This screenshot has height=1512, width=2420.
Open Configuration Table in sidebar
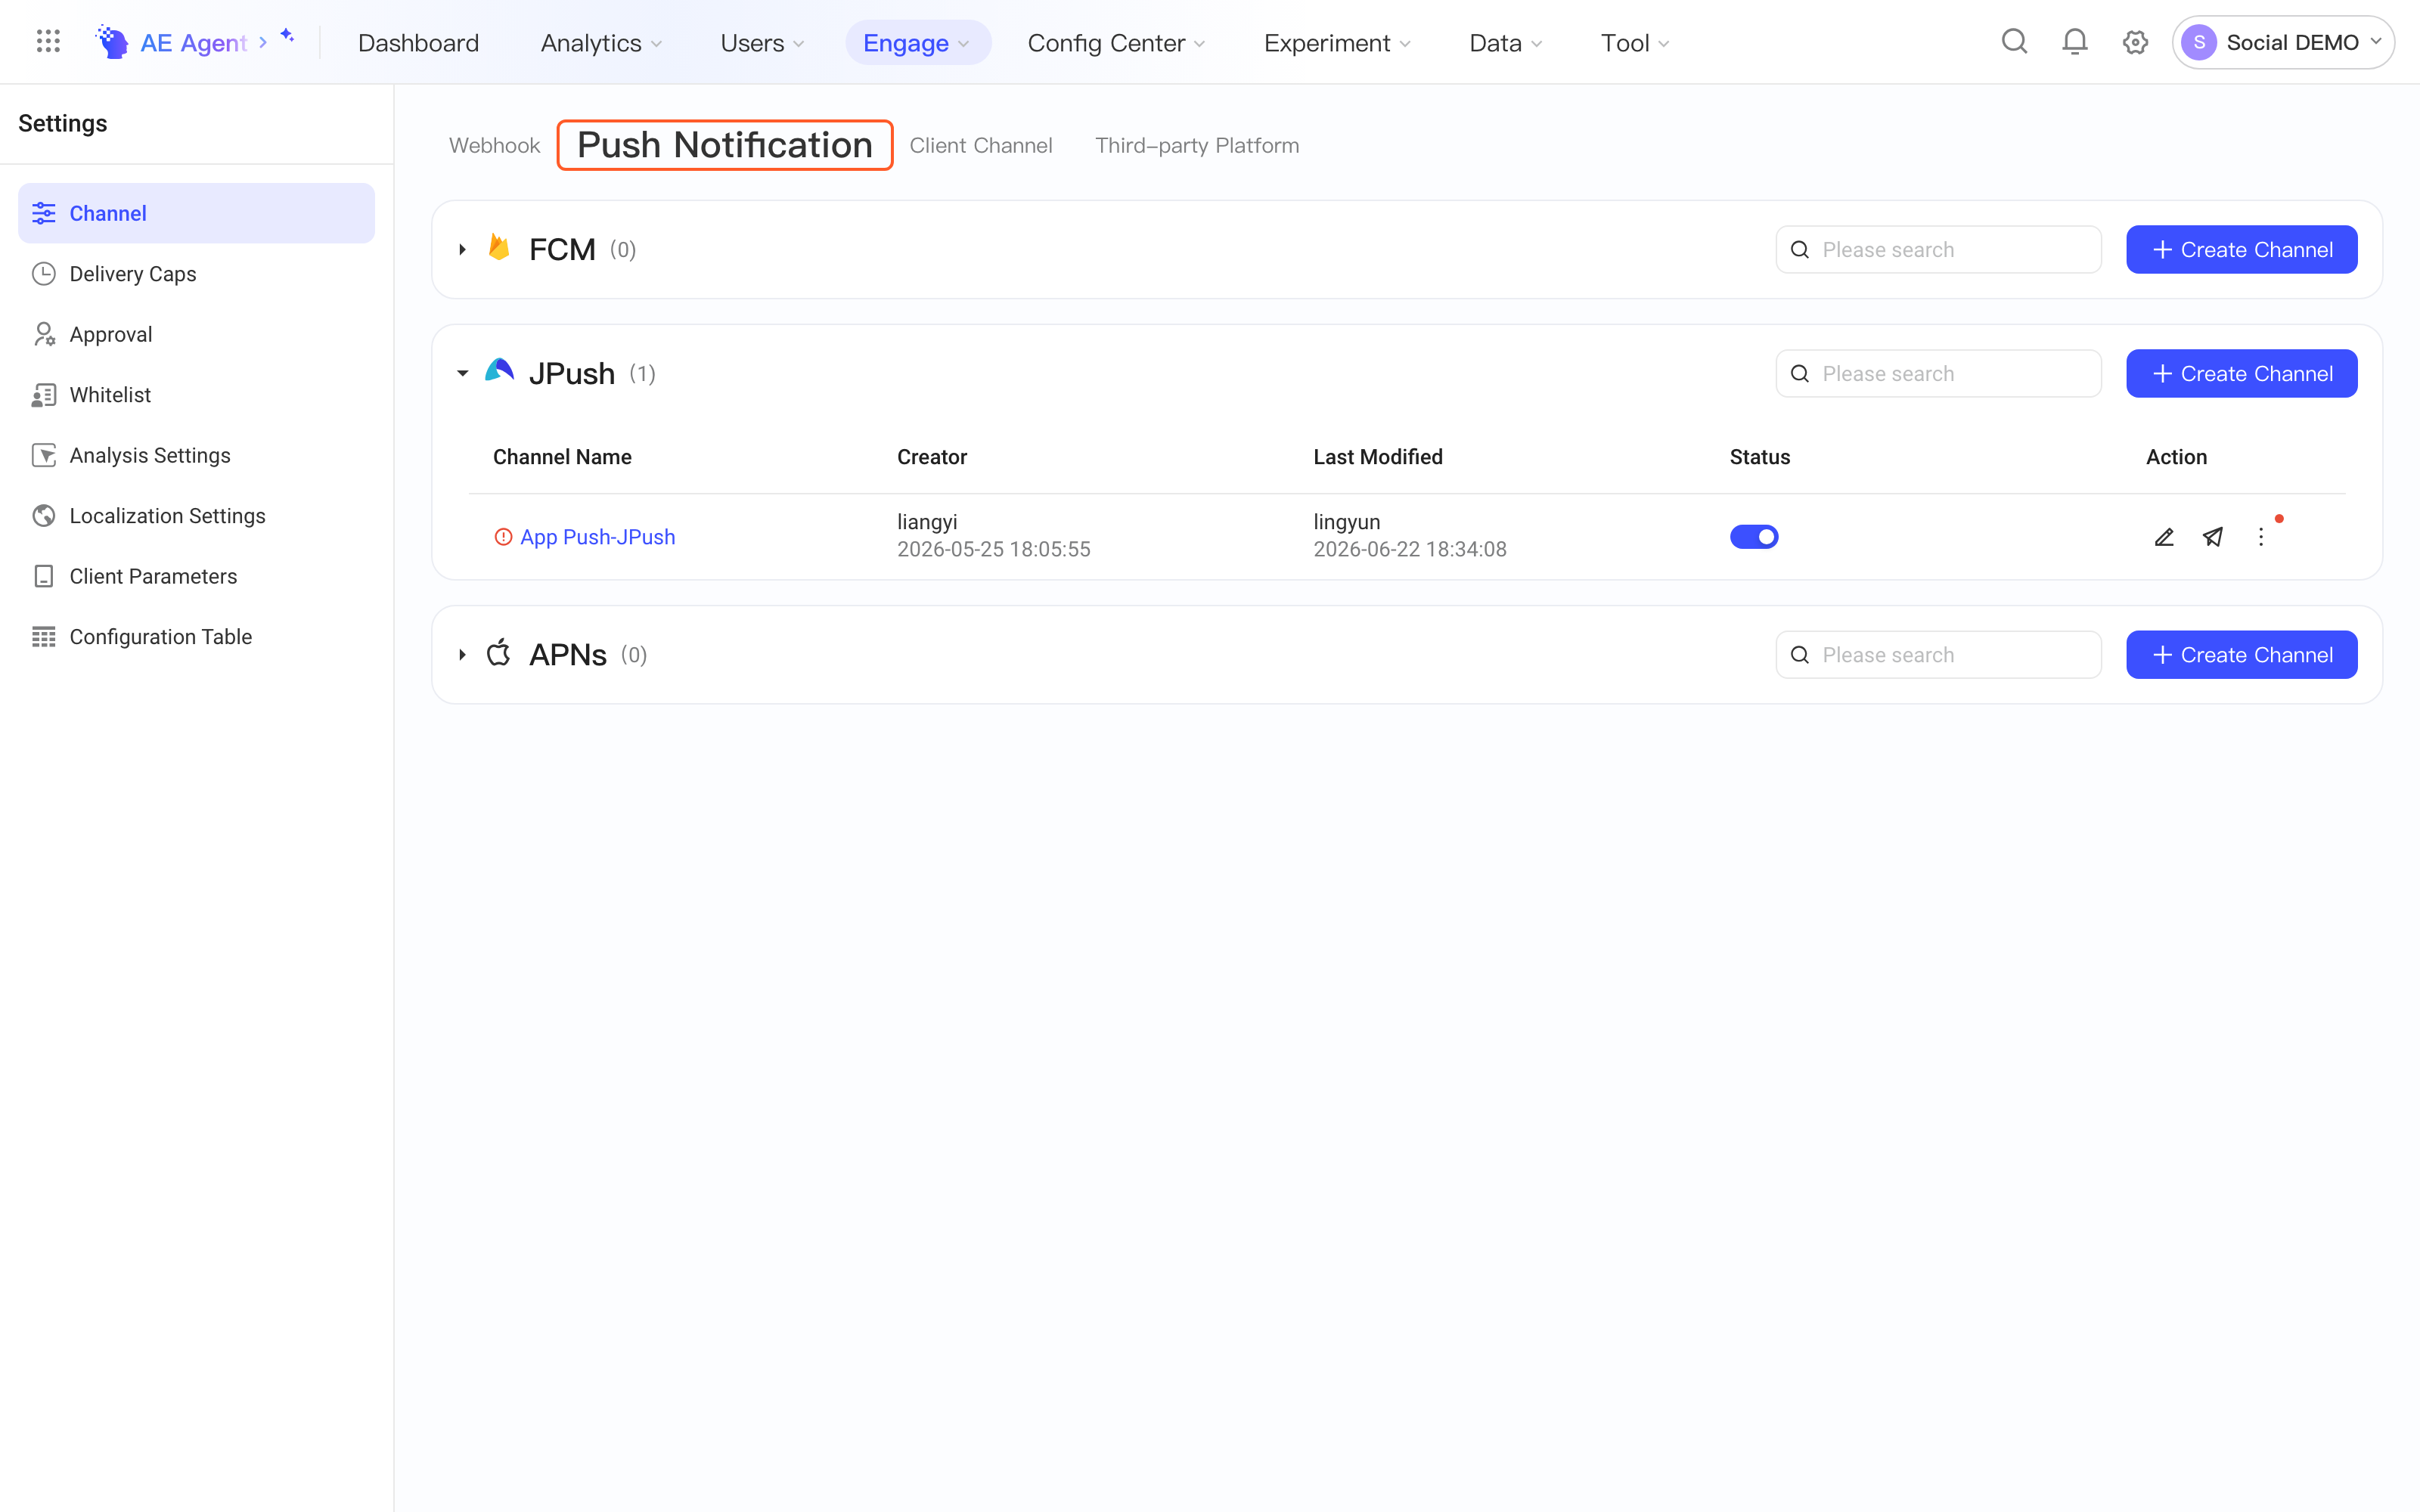coord(196,637)
